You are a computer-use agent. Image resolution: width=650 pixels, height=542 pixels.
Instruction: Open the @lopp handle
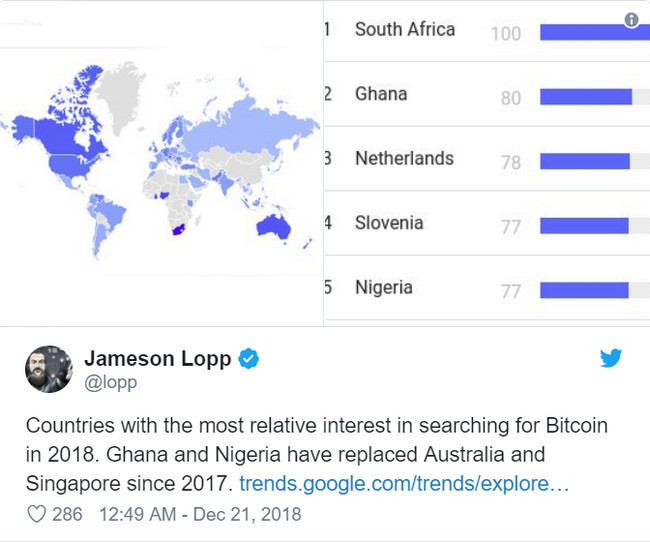coord(110,383)
